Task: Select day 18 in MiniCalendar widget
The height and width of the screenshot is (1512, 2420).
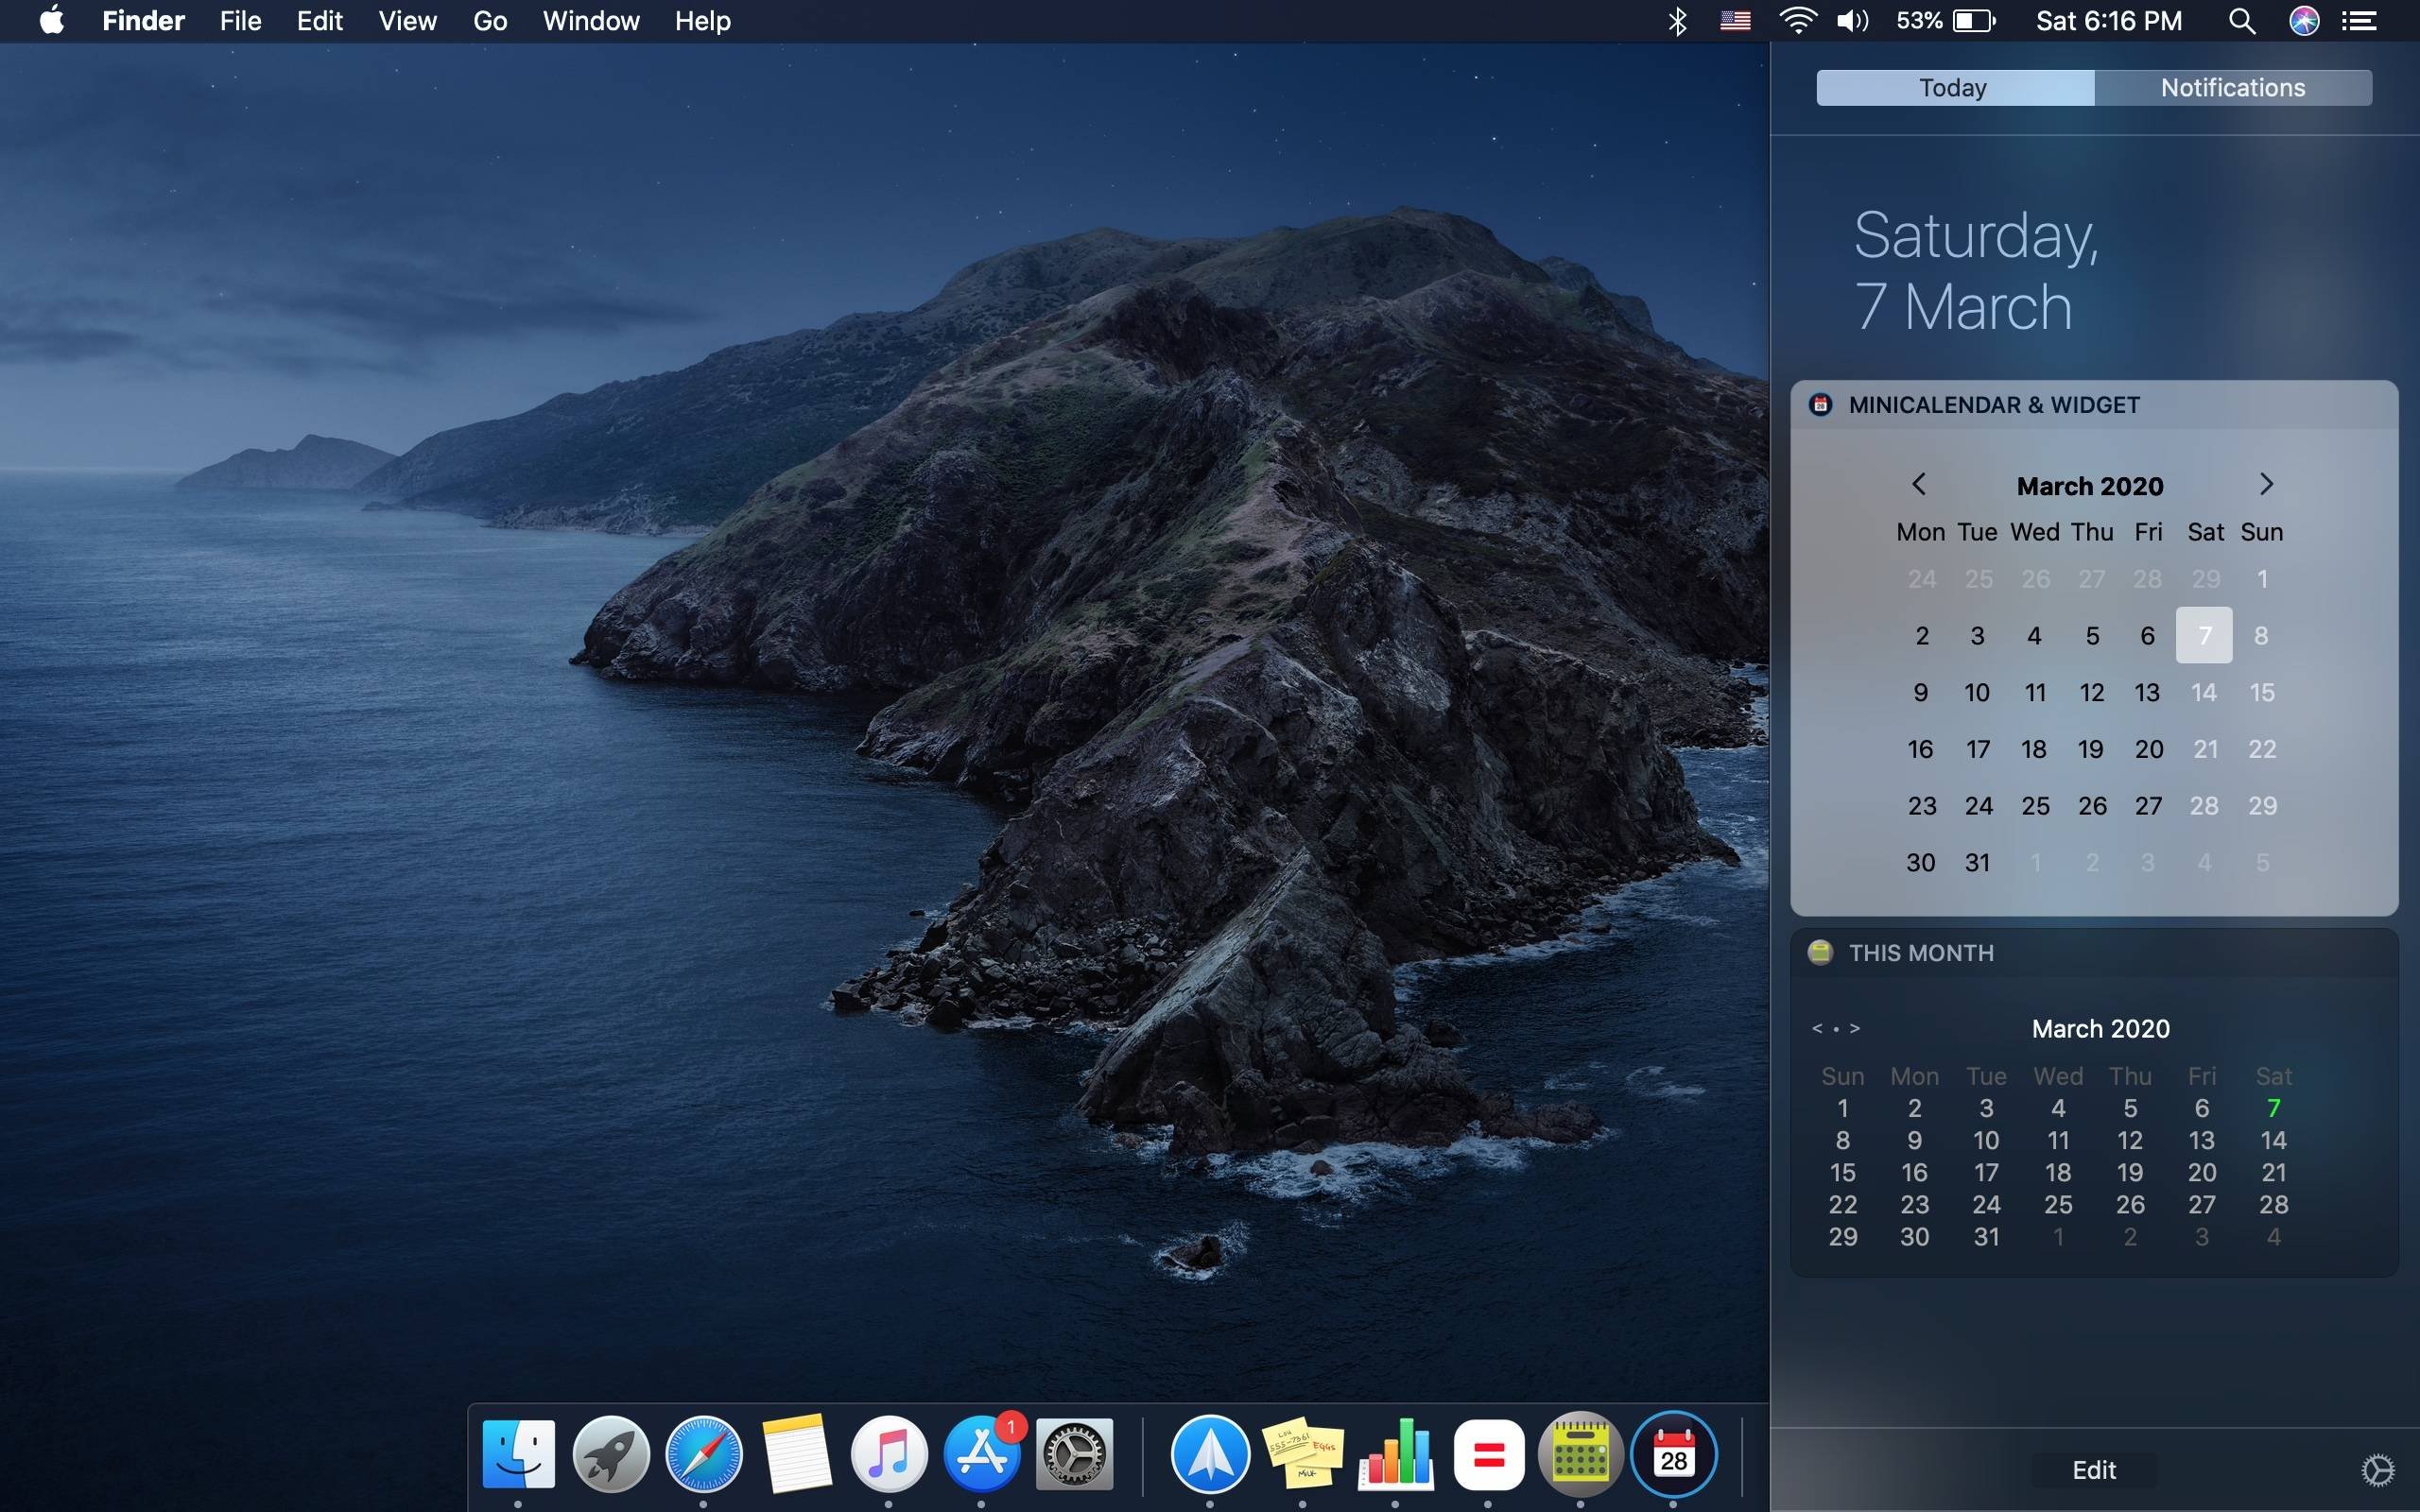Action: pos(2034,749)
